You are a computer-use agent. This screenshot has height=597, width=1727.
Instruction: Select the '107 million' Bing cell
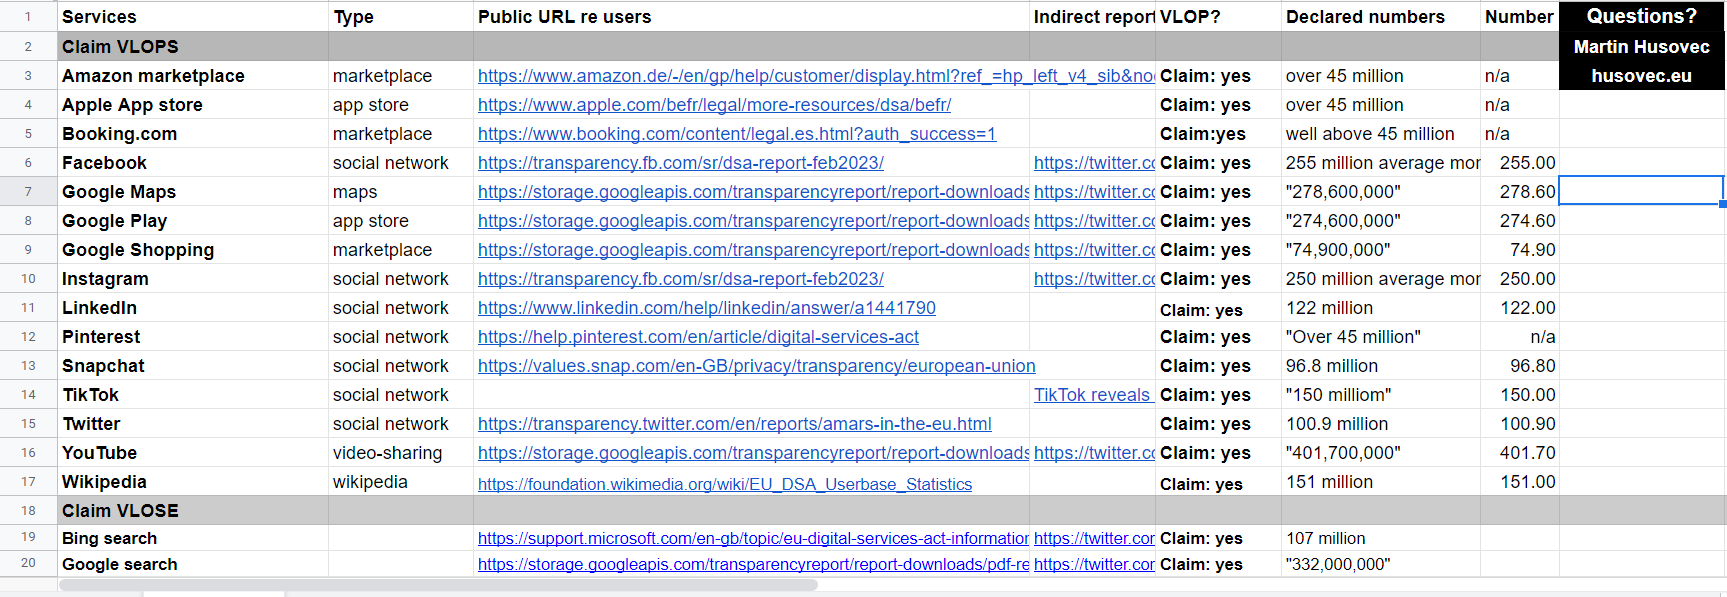click(x=1381, y=538)
